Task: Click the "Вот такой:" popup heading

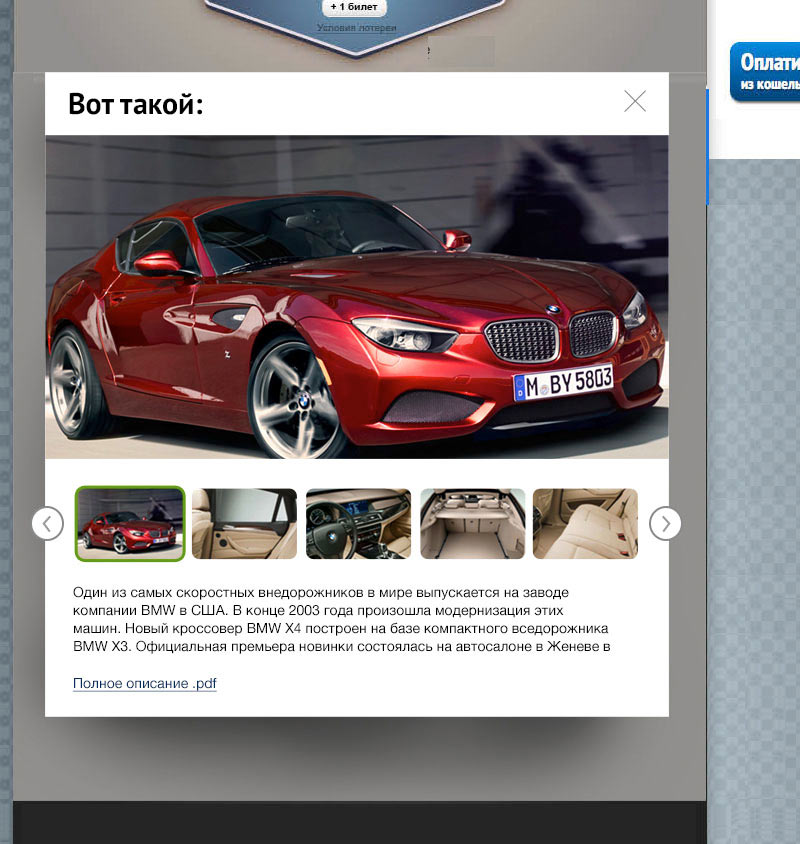Action: tap(135, 103)
